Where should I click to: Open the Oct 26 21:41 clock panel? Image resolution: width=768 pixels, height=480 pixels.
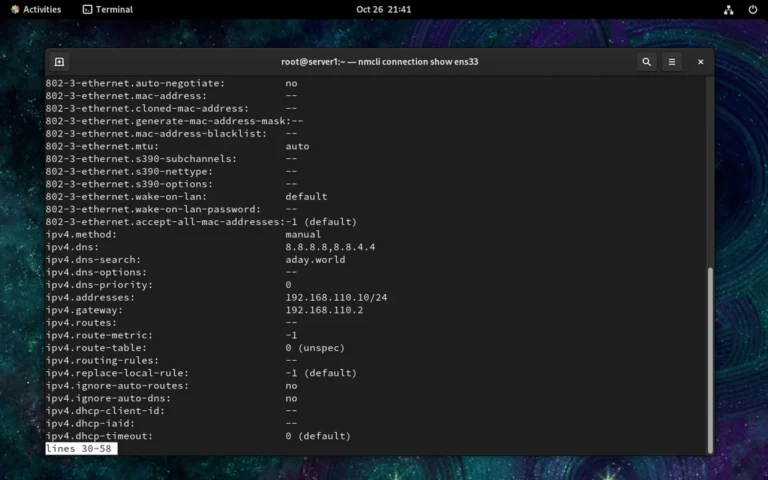tap(383, 9)
